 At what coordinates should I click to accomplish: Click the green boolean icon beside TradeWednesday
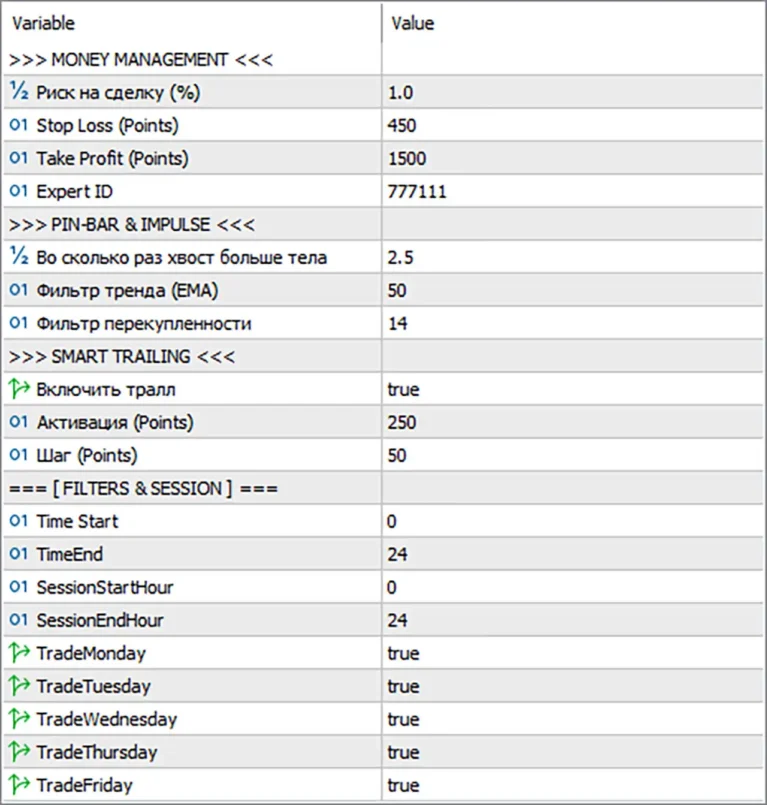(x=20, y=719)
